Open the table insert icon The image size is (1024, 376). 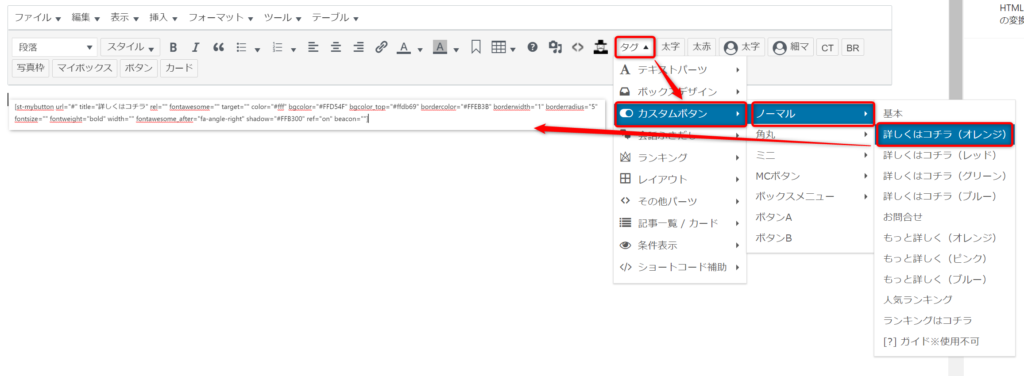(x=499, y=47)
